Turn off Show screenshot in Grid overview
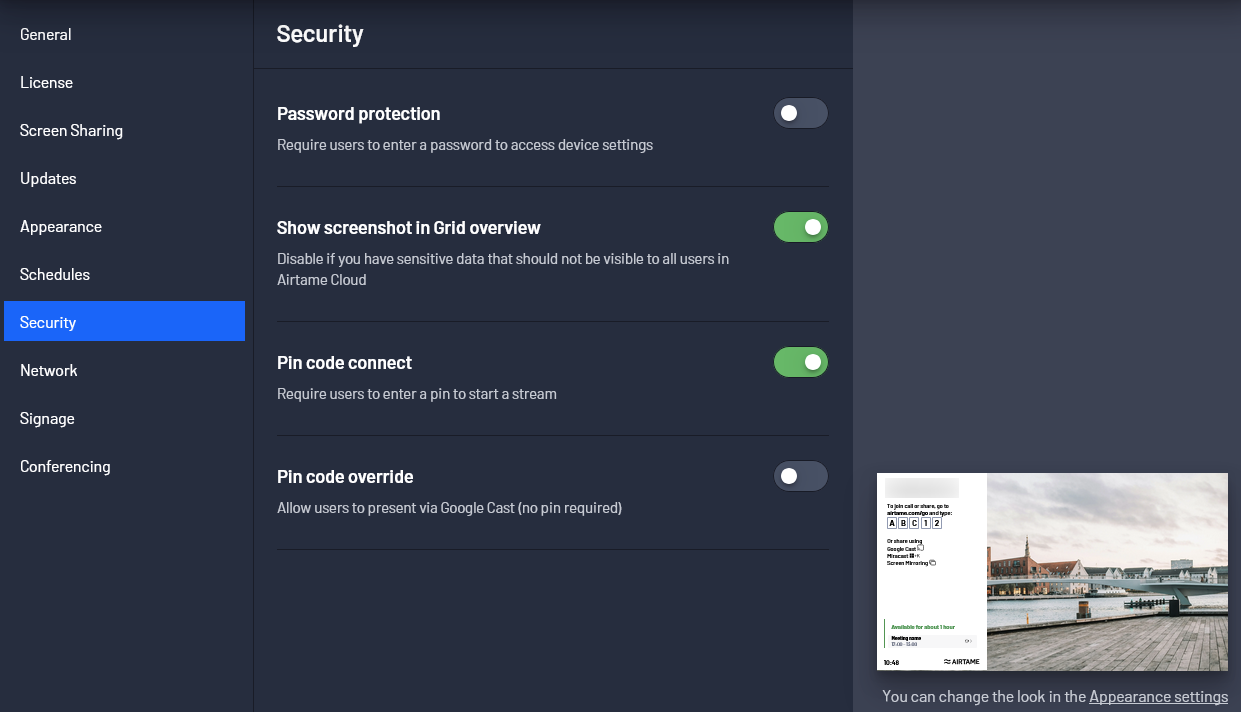 [x=801, y=227]
